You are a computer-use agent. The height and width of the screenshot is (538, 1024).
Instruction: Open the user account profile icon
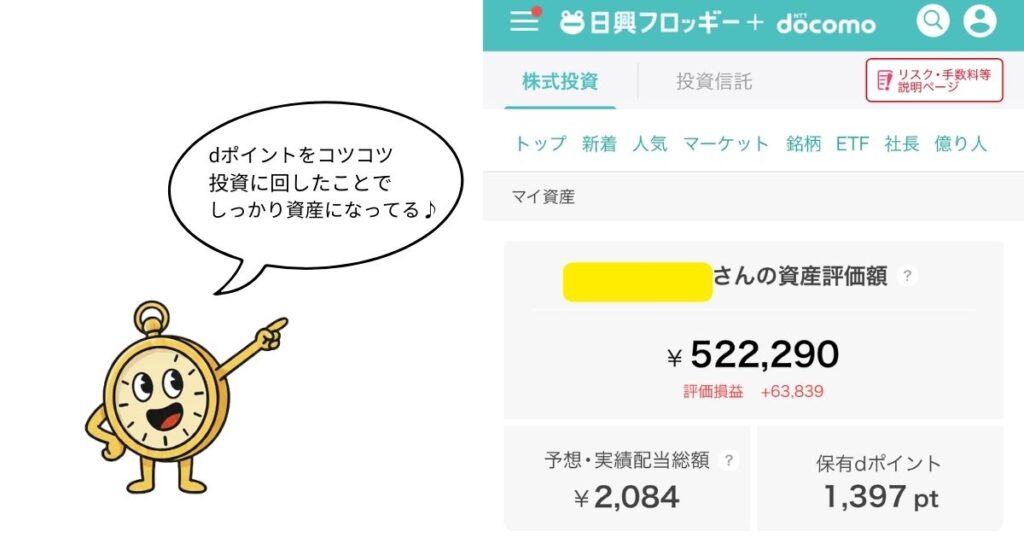point(980,21)
